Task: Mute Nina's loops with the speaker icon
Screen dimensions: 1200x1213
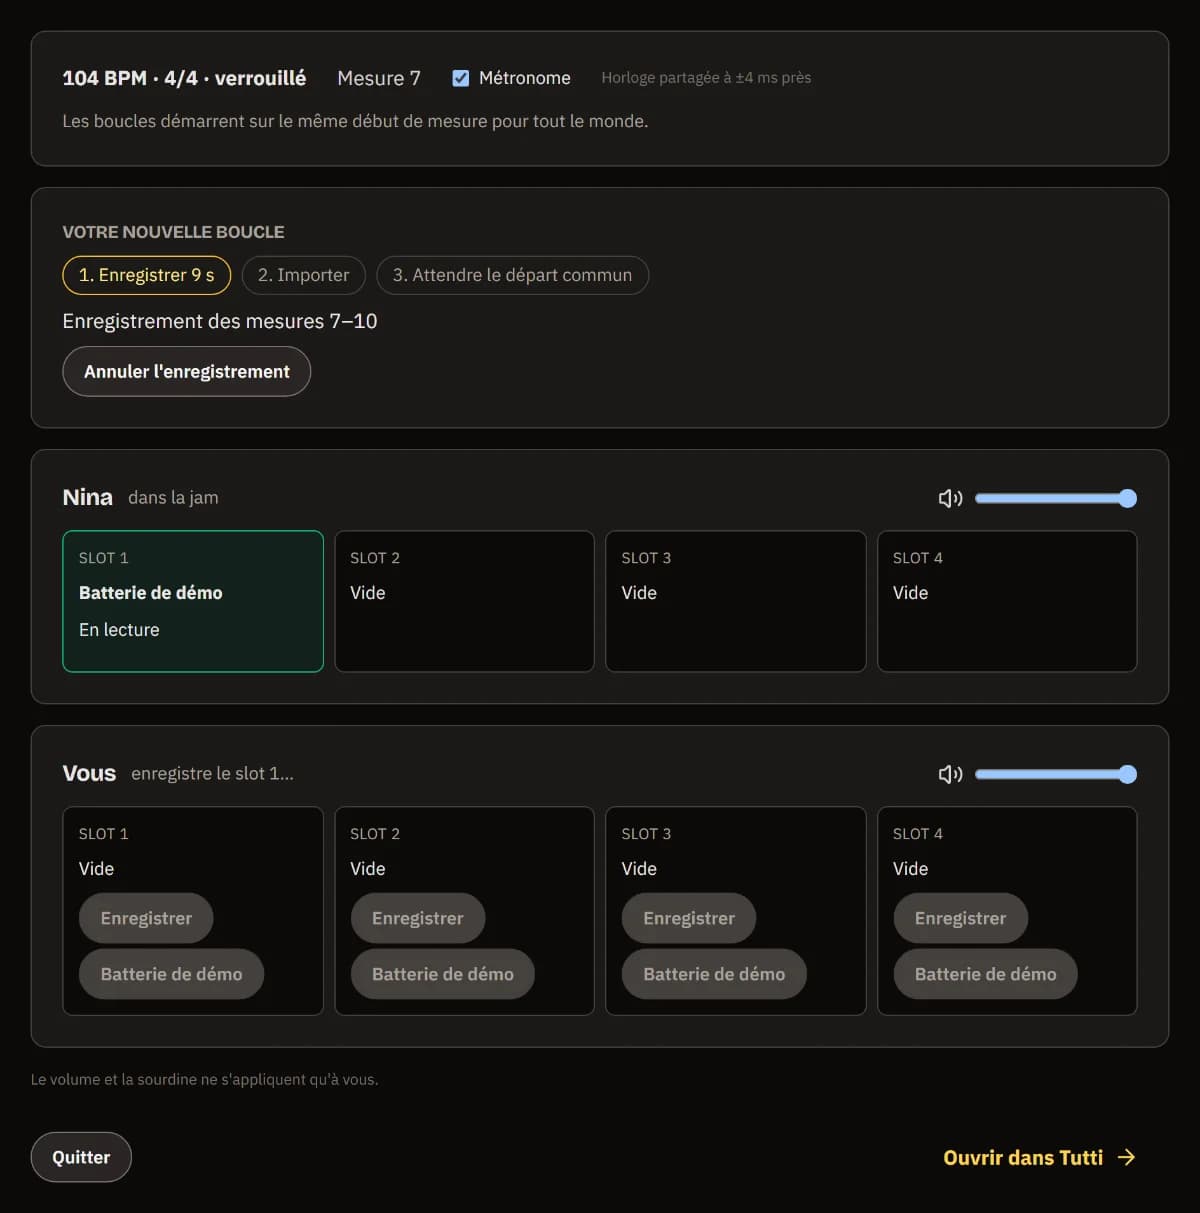Action: click(x=950, y=498)
